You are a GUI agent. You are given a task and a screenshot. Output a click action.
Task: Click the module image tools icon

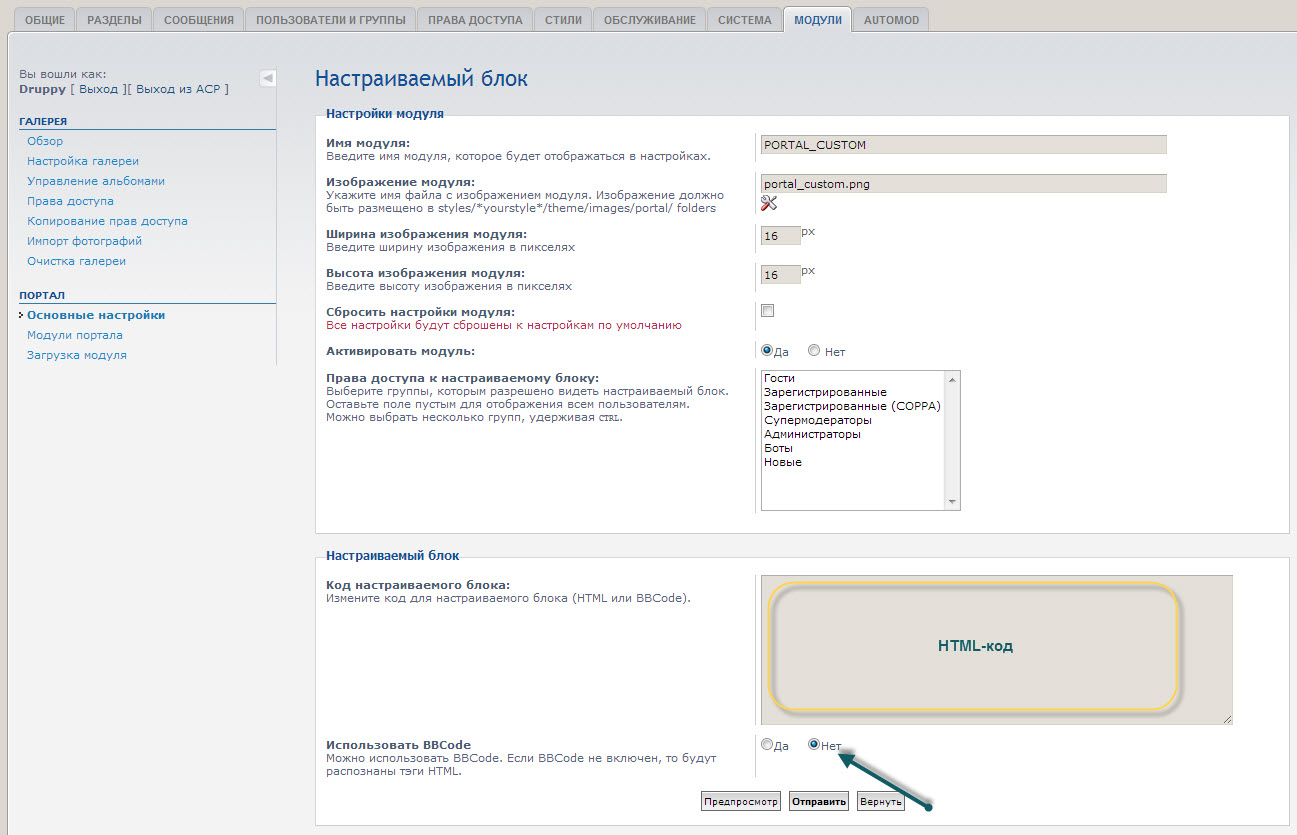coord(768,203)
